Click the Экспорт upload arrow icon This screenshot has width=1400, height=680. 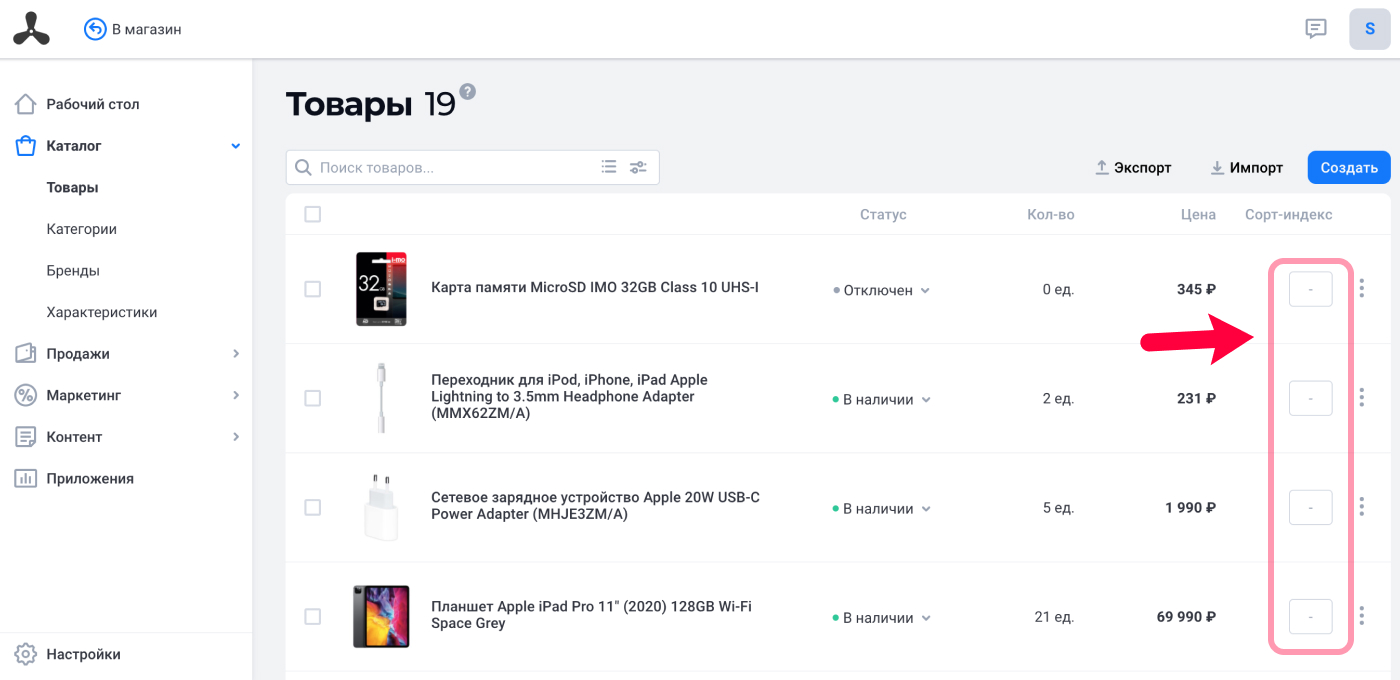click(1102, 168)
